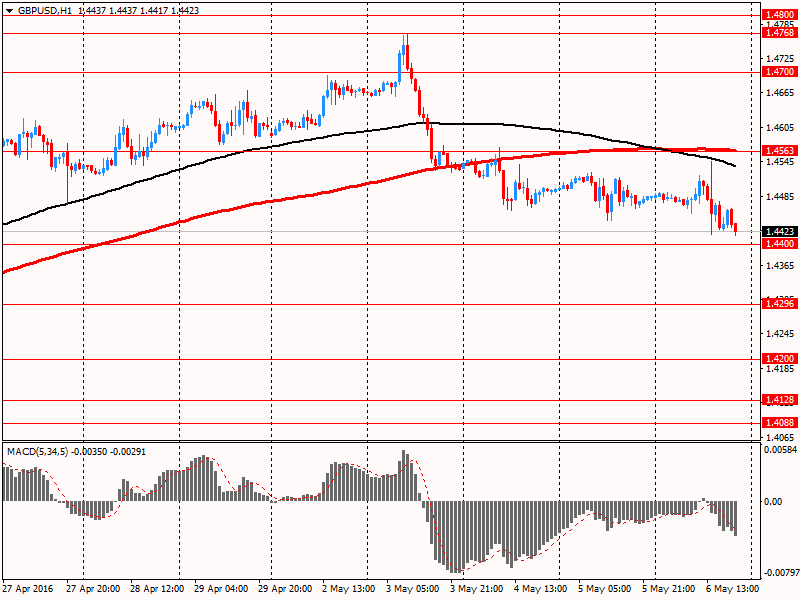Select the 1.4800 red price level label

click(780, 15)
